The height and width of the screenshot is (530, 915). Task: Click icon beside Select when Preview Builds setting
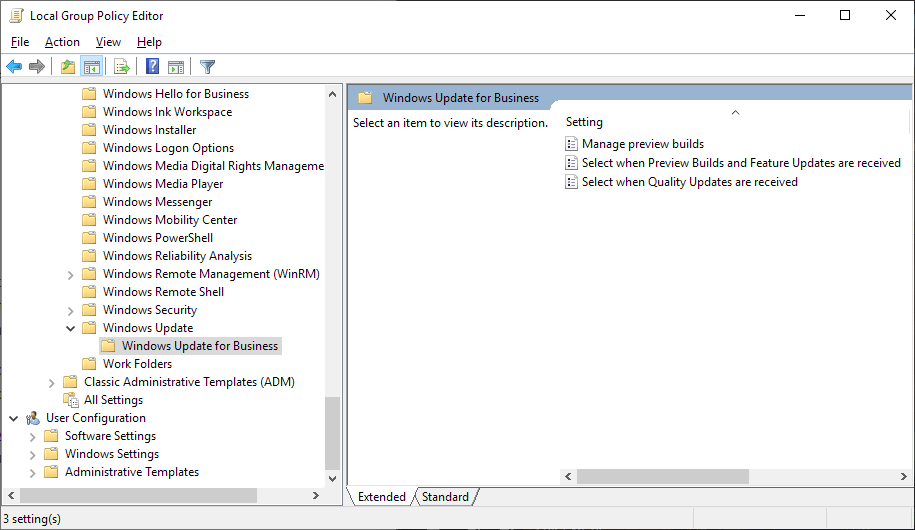pos(571,163)
